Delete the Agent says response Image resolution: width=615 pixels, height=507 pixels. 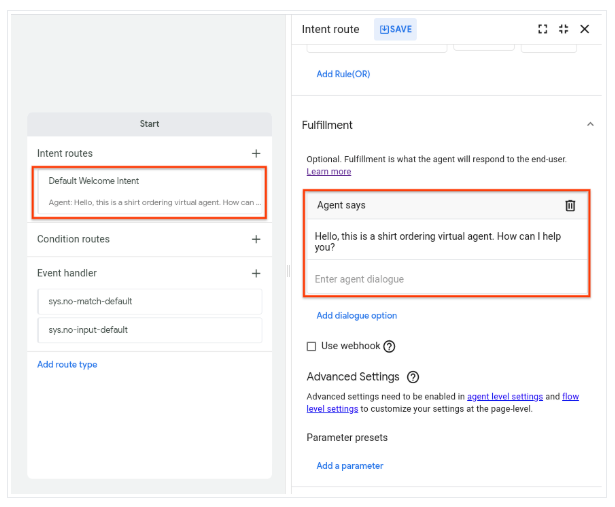coord(570,205)
